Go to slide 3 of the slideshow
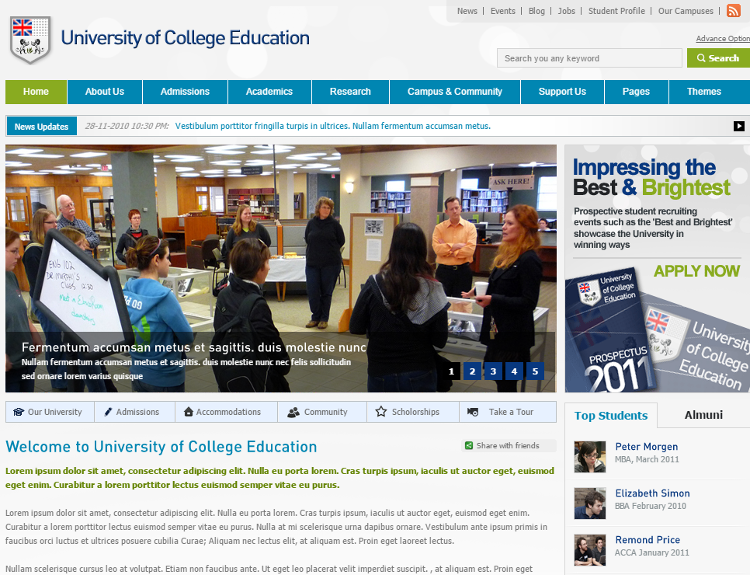 click(x=493, y=371)
